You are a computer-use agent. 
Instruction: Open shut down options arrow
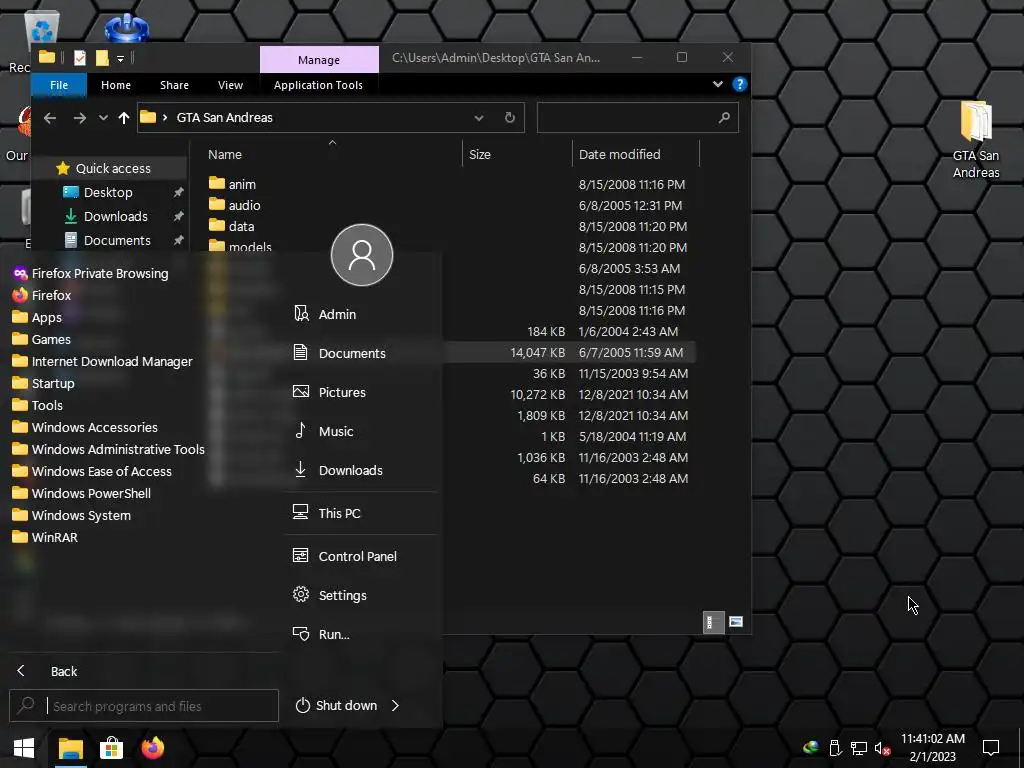(395, 705)
